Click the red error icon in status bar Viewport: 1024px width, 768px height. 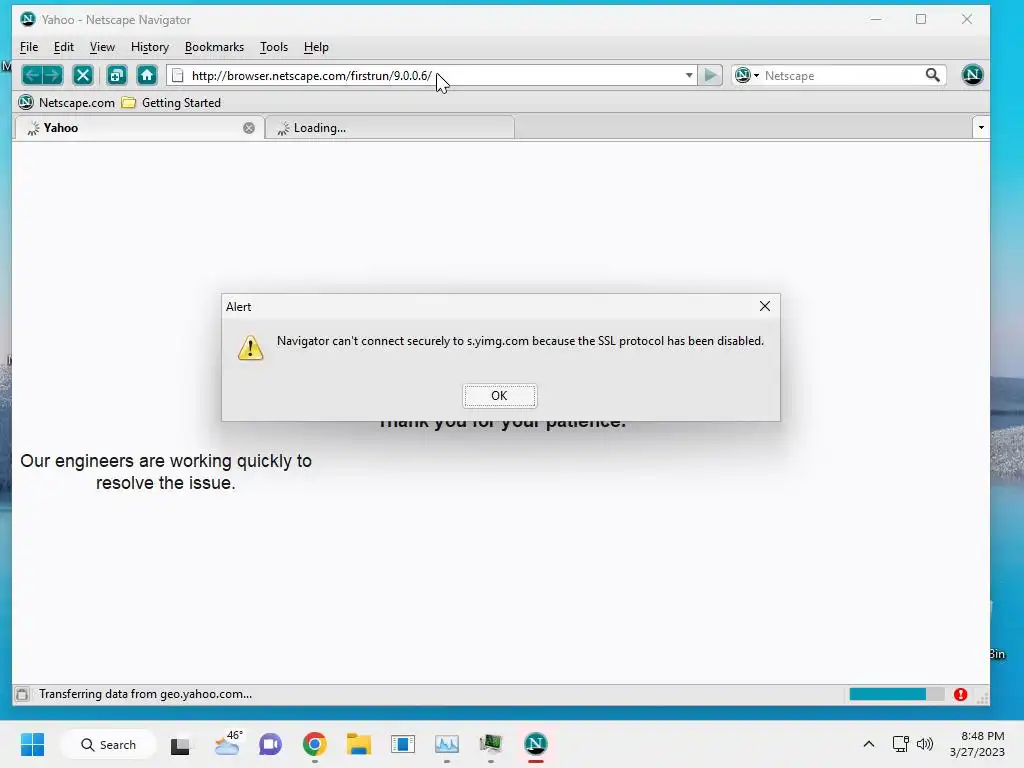(x=960, y=694)
